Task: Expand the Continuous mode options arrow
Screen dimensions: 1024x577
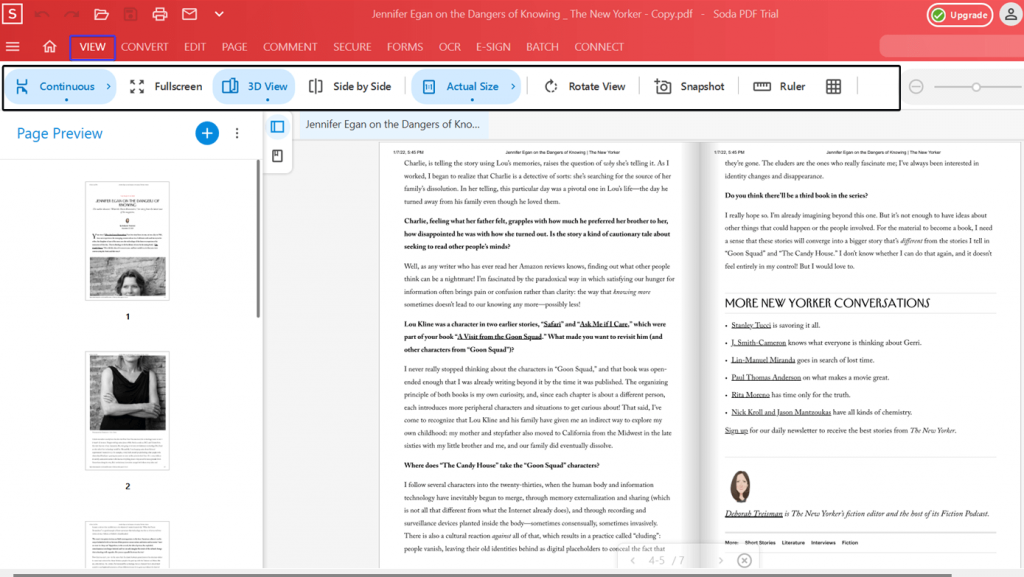Action: click(x=108, y=86)
